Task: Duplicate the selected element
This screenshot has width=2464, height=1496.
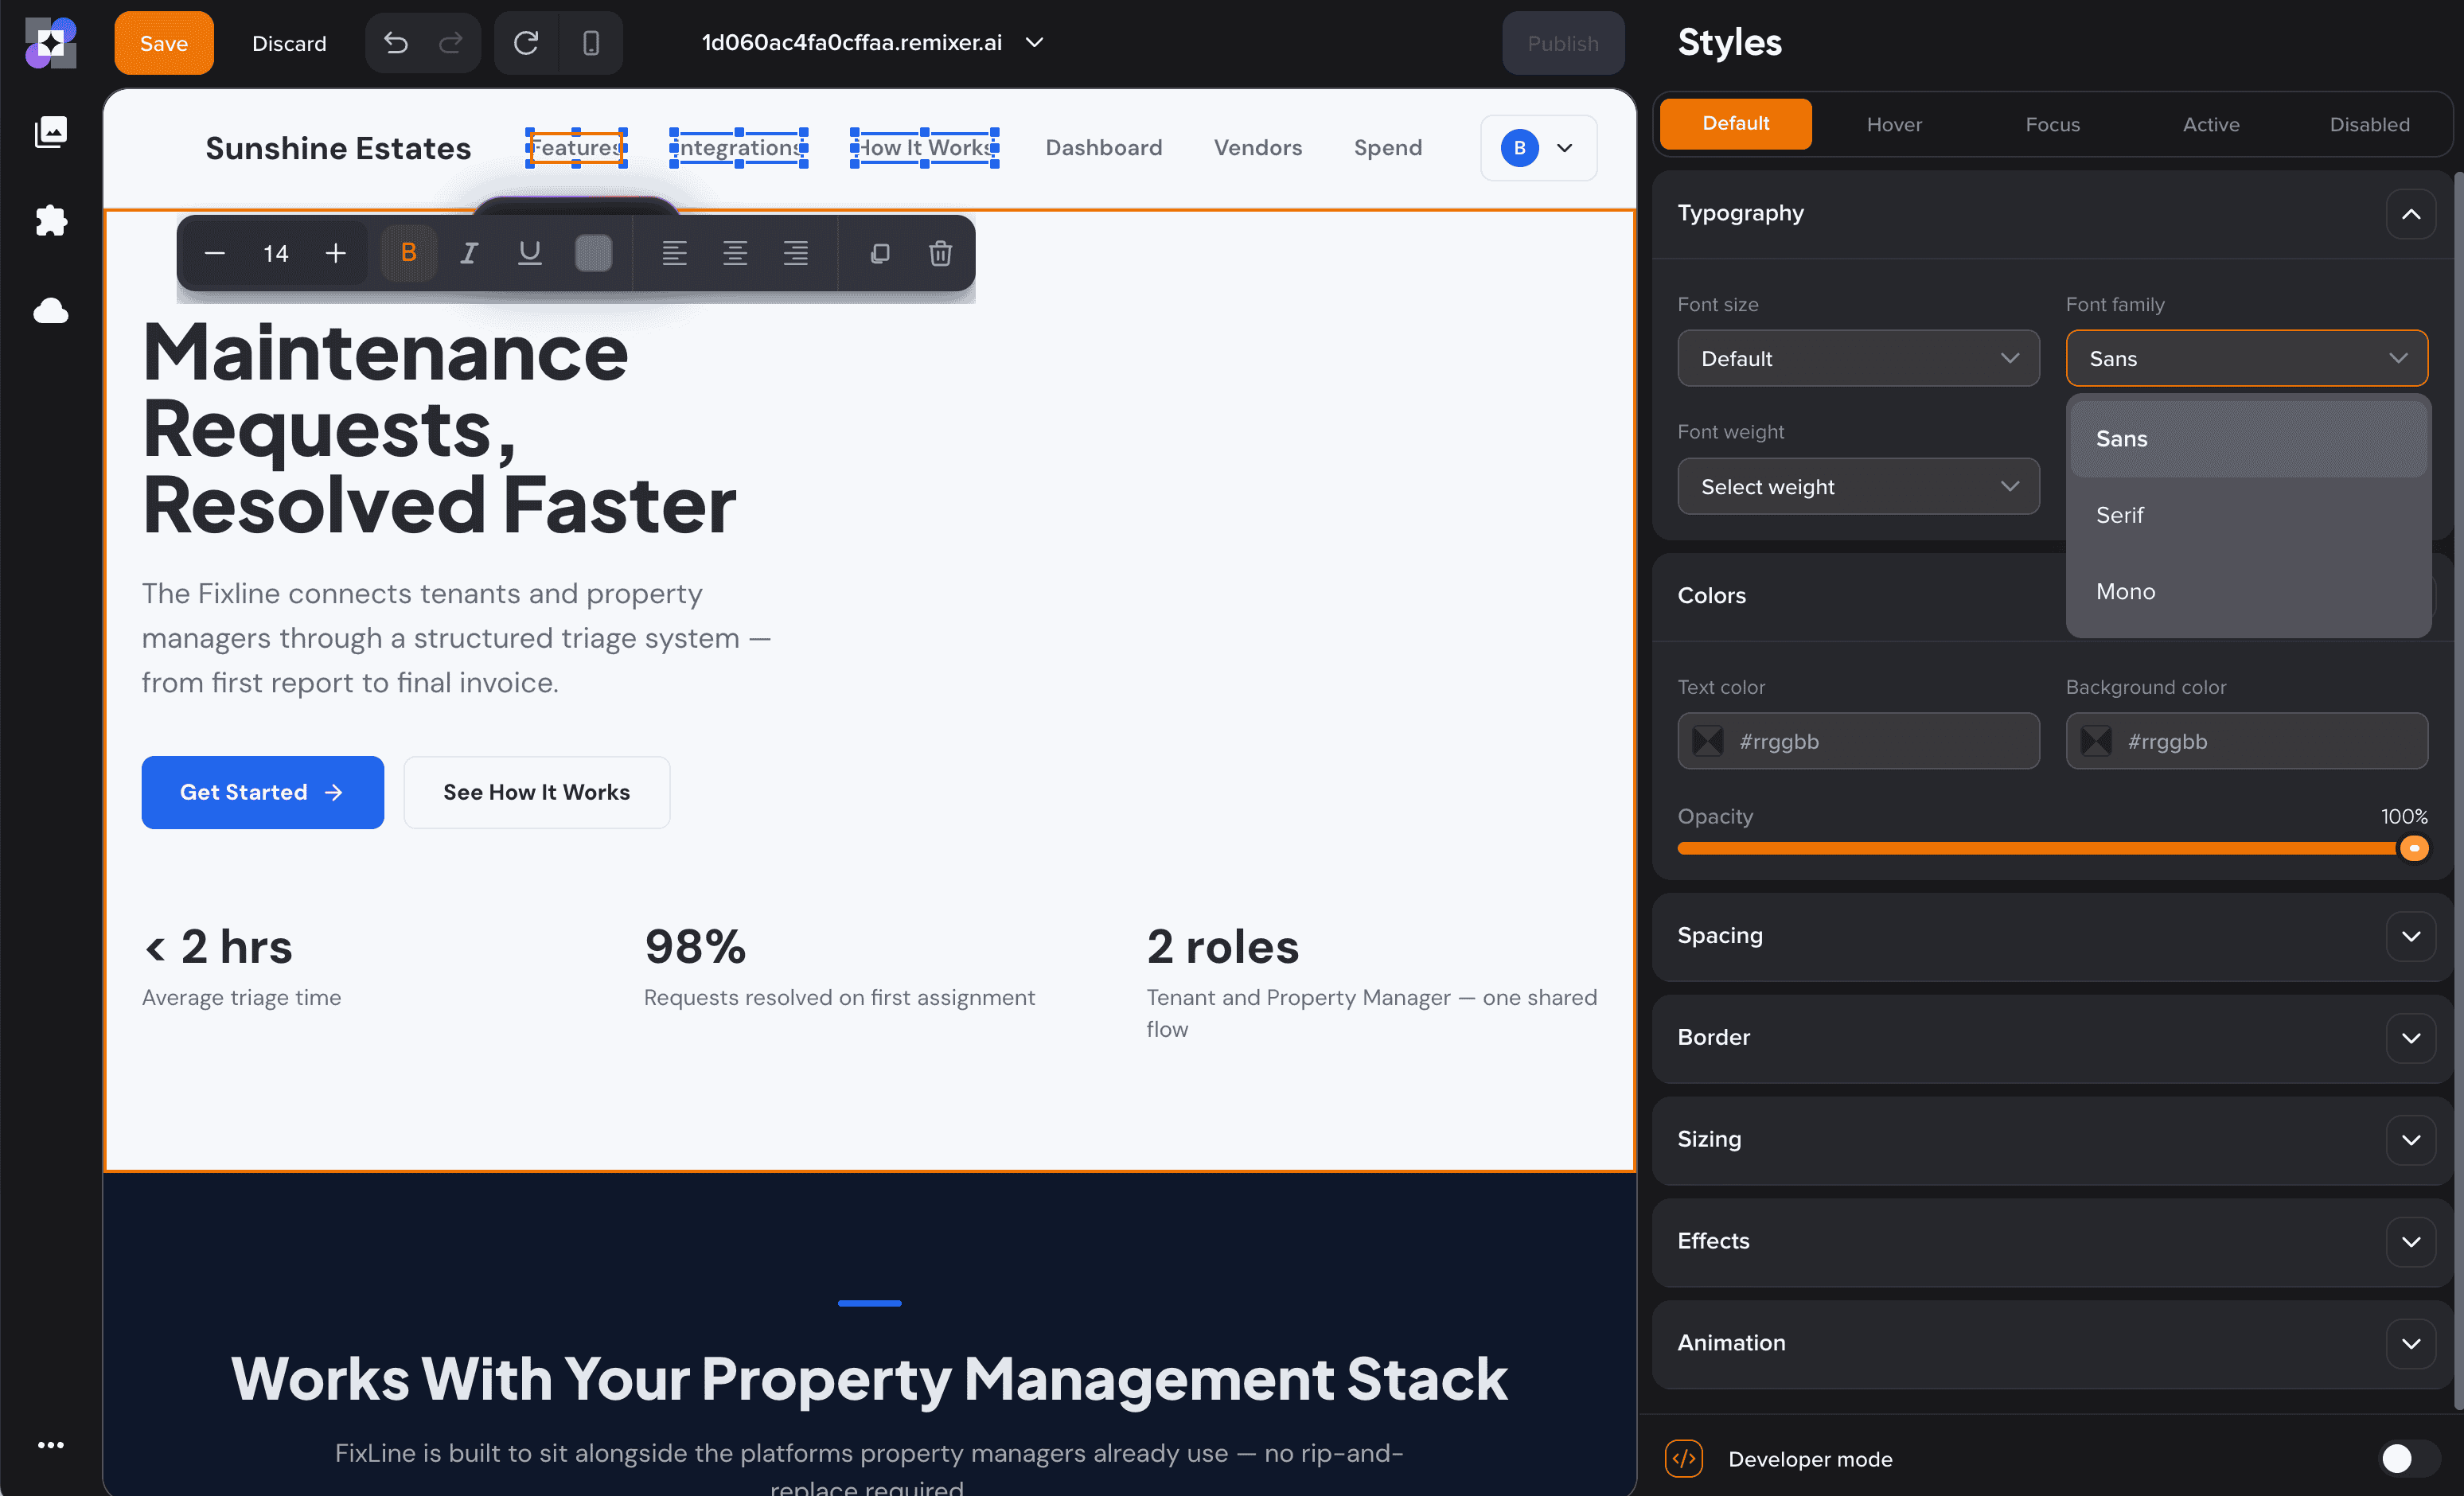Action: [880, 253]
